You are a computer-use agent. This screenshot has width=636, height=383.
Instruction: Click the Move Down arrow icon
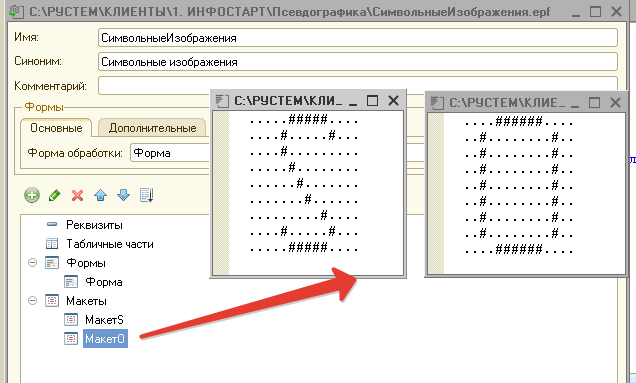[123, 196]
